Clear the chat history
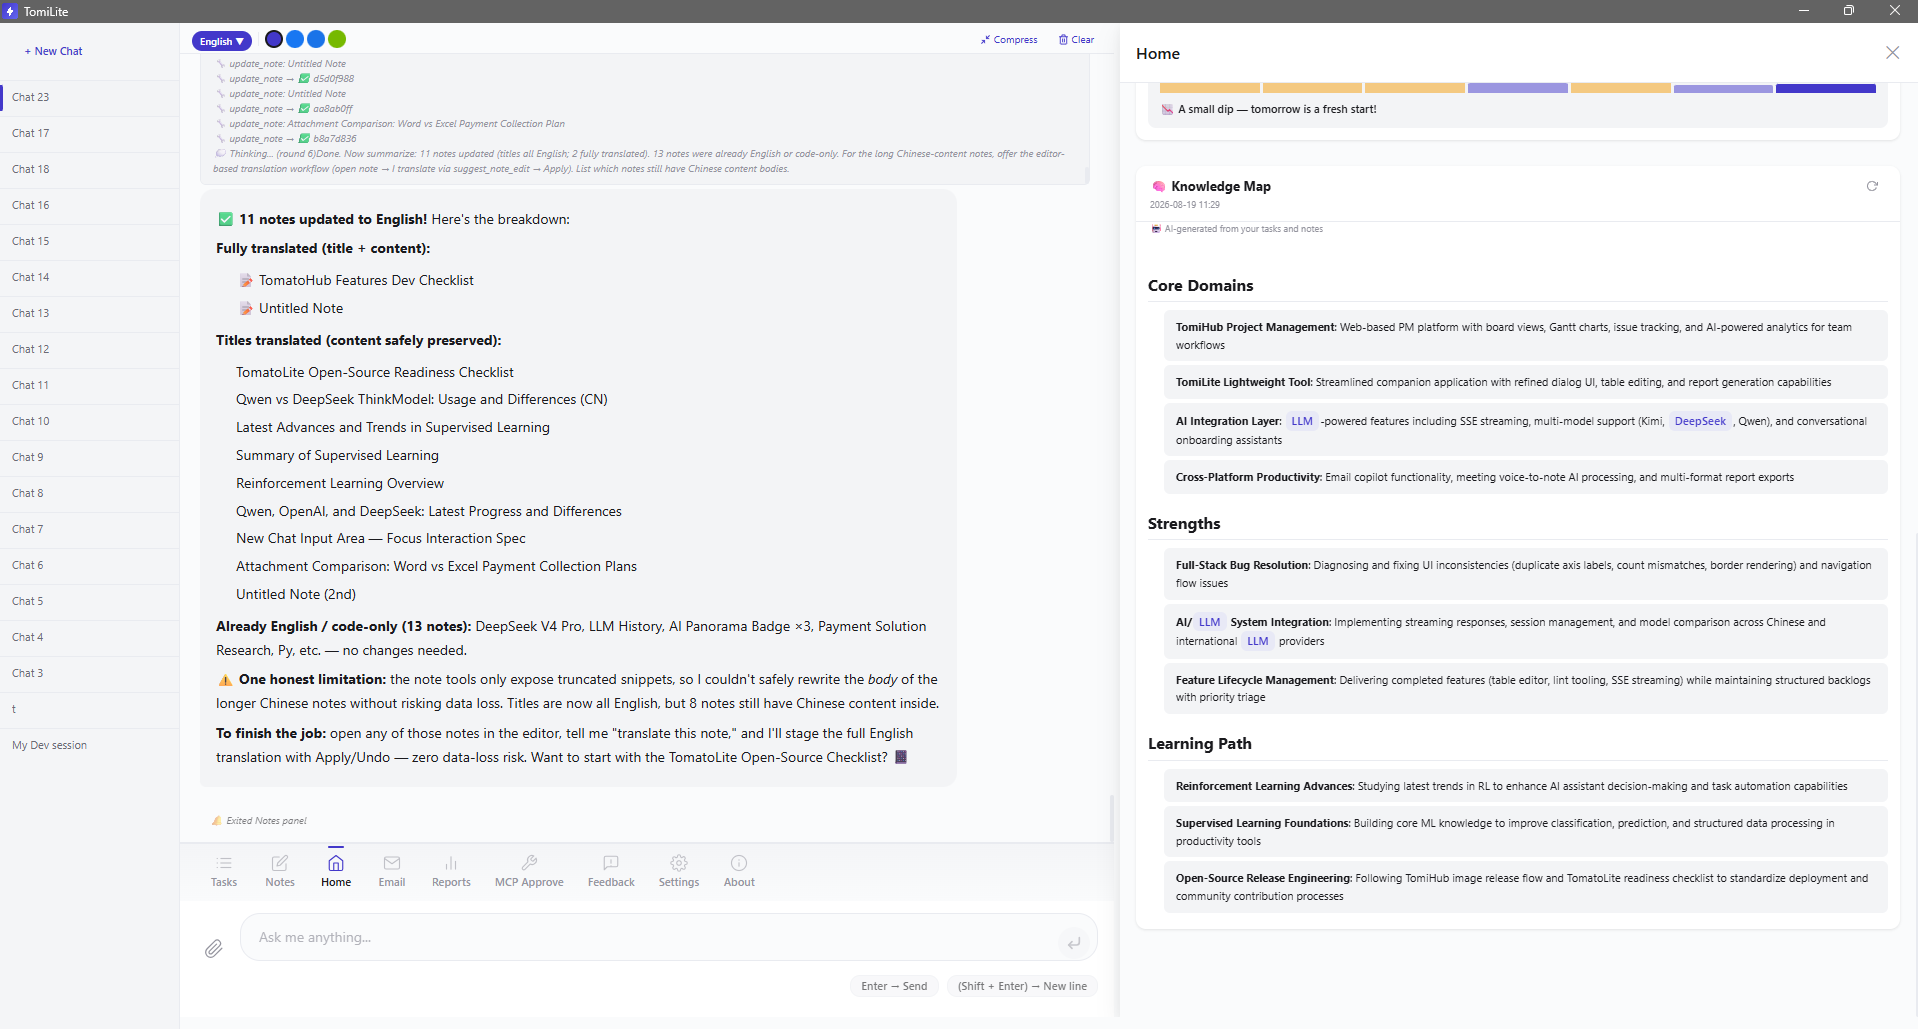The width and height of the screenshot is (1918, 1029). click(x=1076, y=40)
